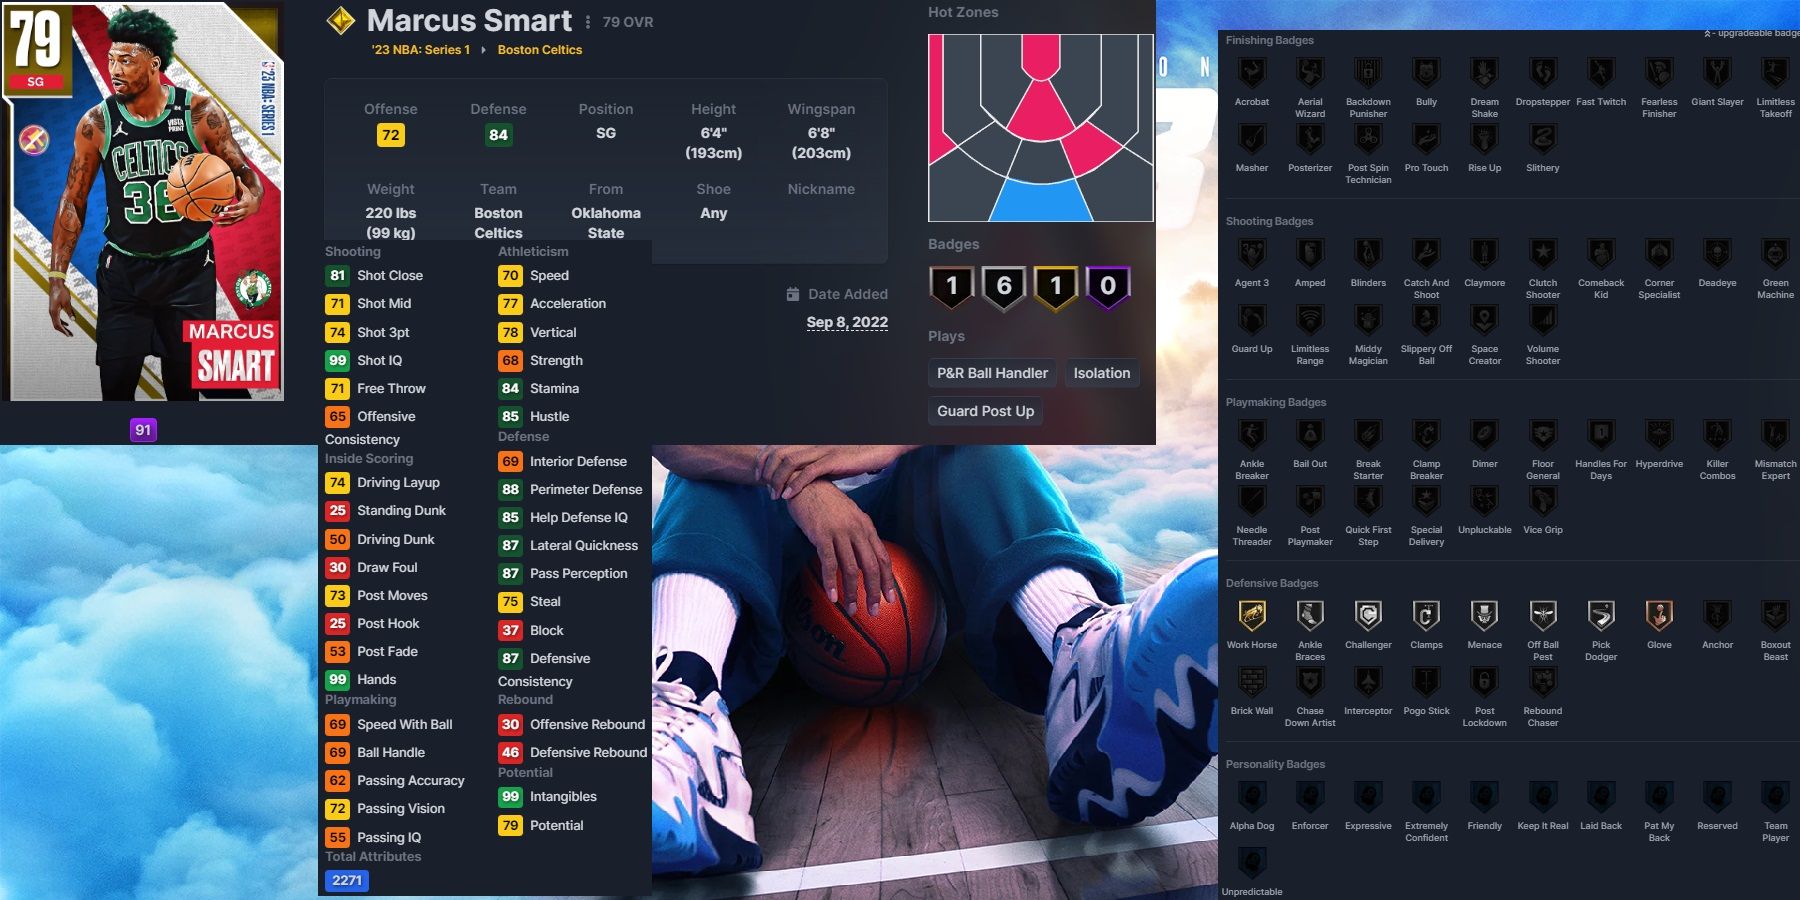Click the Perimeter Defense attribute row

click(x=571, y=489)
